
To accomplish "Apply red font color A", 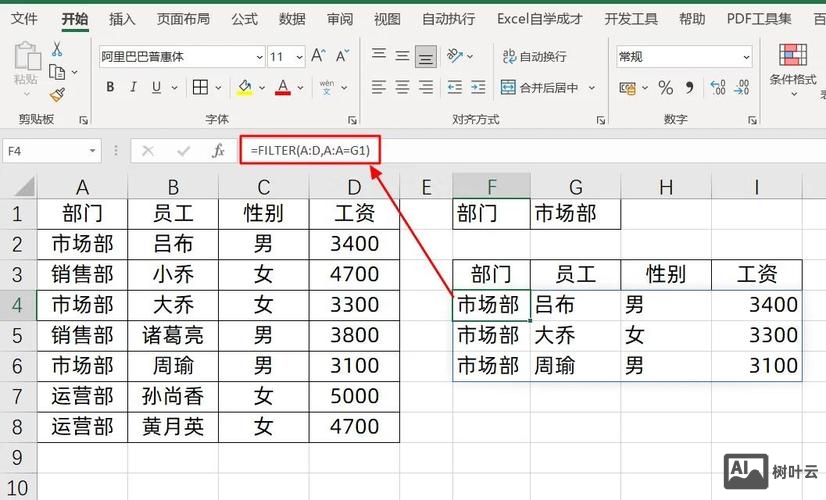I will pos(283,87).
